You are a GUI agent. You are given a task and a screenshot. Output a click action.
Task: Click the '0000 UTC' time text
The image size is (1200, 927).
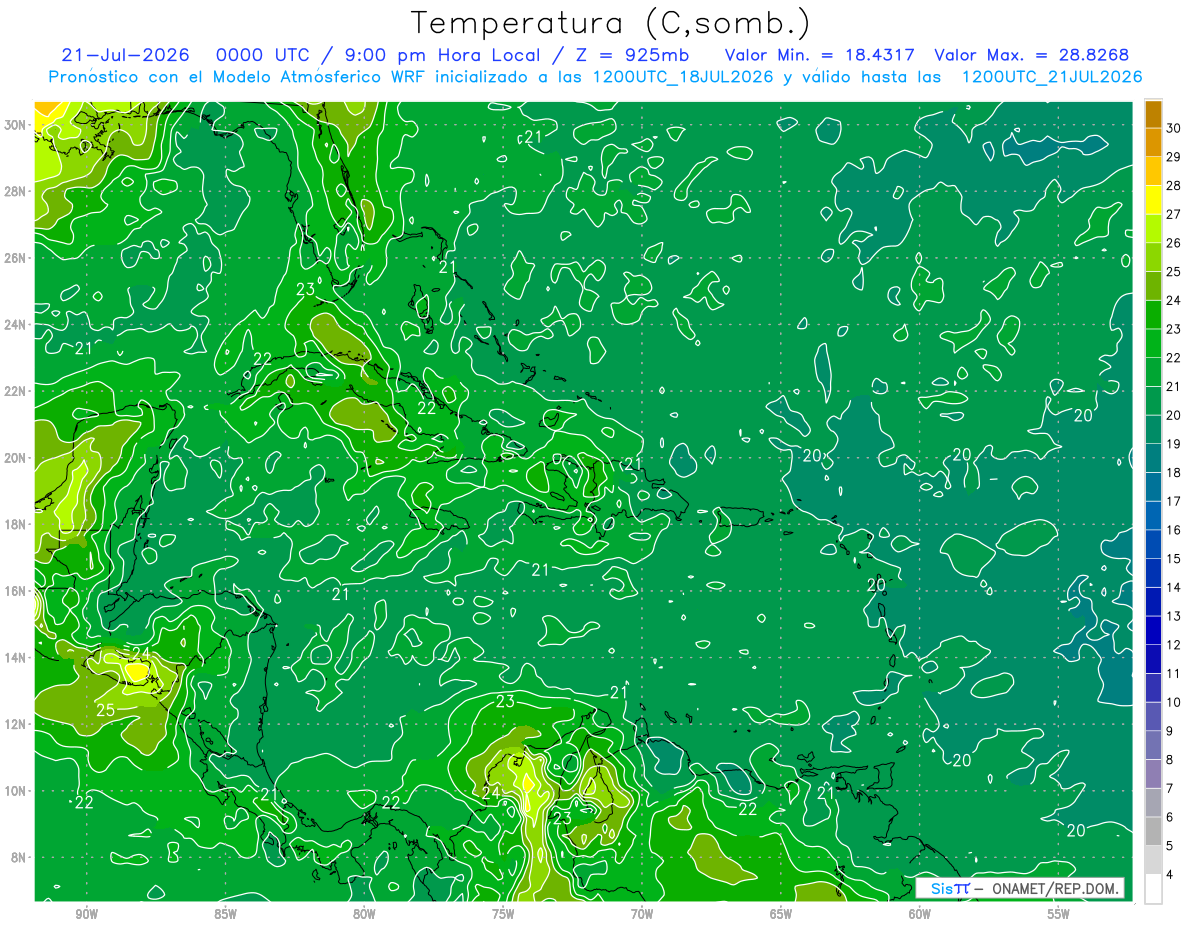(265, 55)
